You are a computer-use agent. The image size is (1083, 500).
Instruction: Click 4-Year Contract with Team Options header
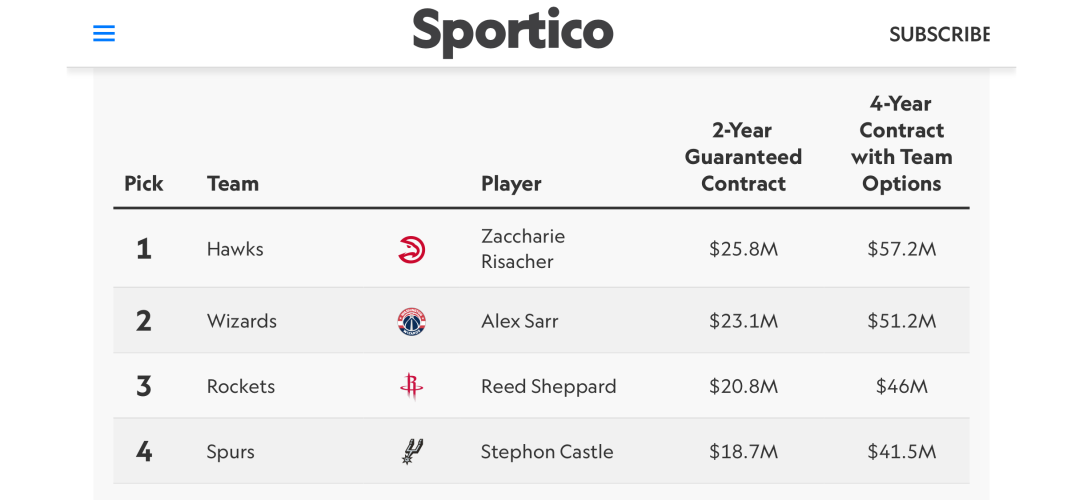coord(901,144)
